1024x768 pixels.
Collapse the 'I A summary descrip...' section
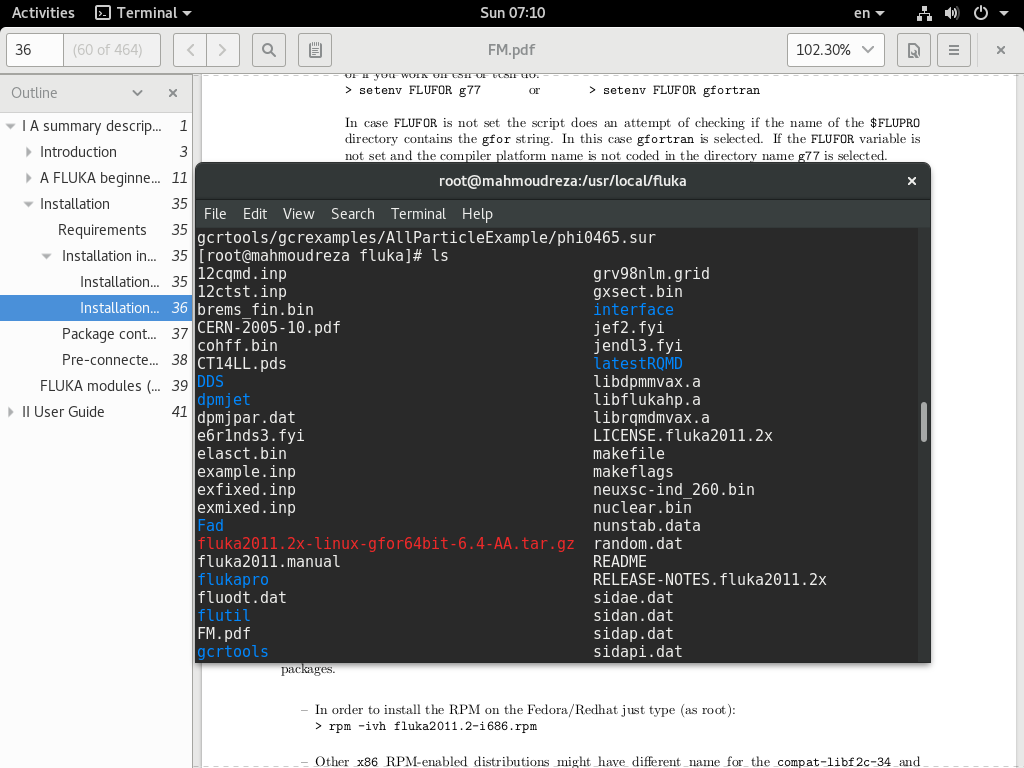(10, 126)
